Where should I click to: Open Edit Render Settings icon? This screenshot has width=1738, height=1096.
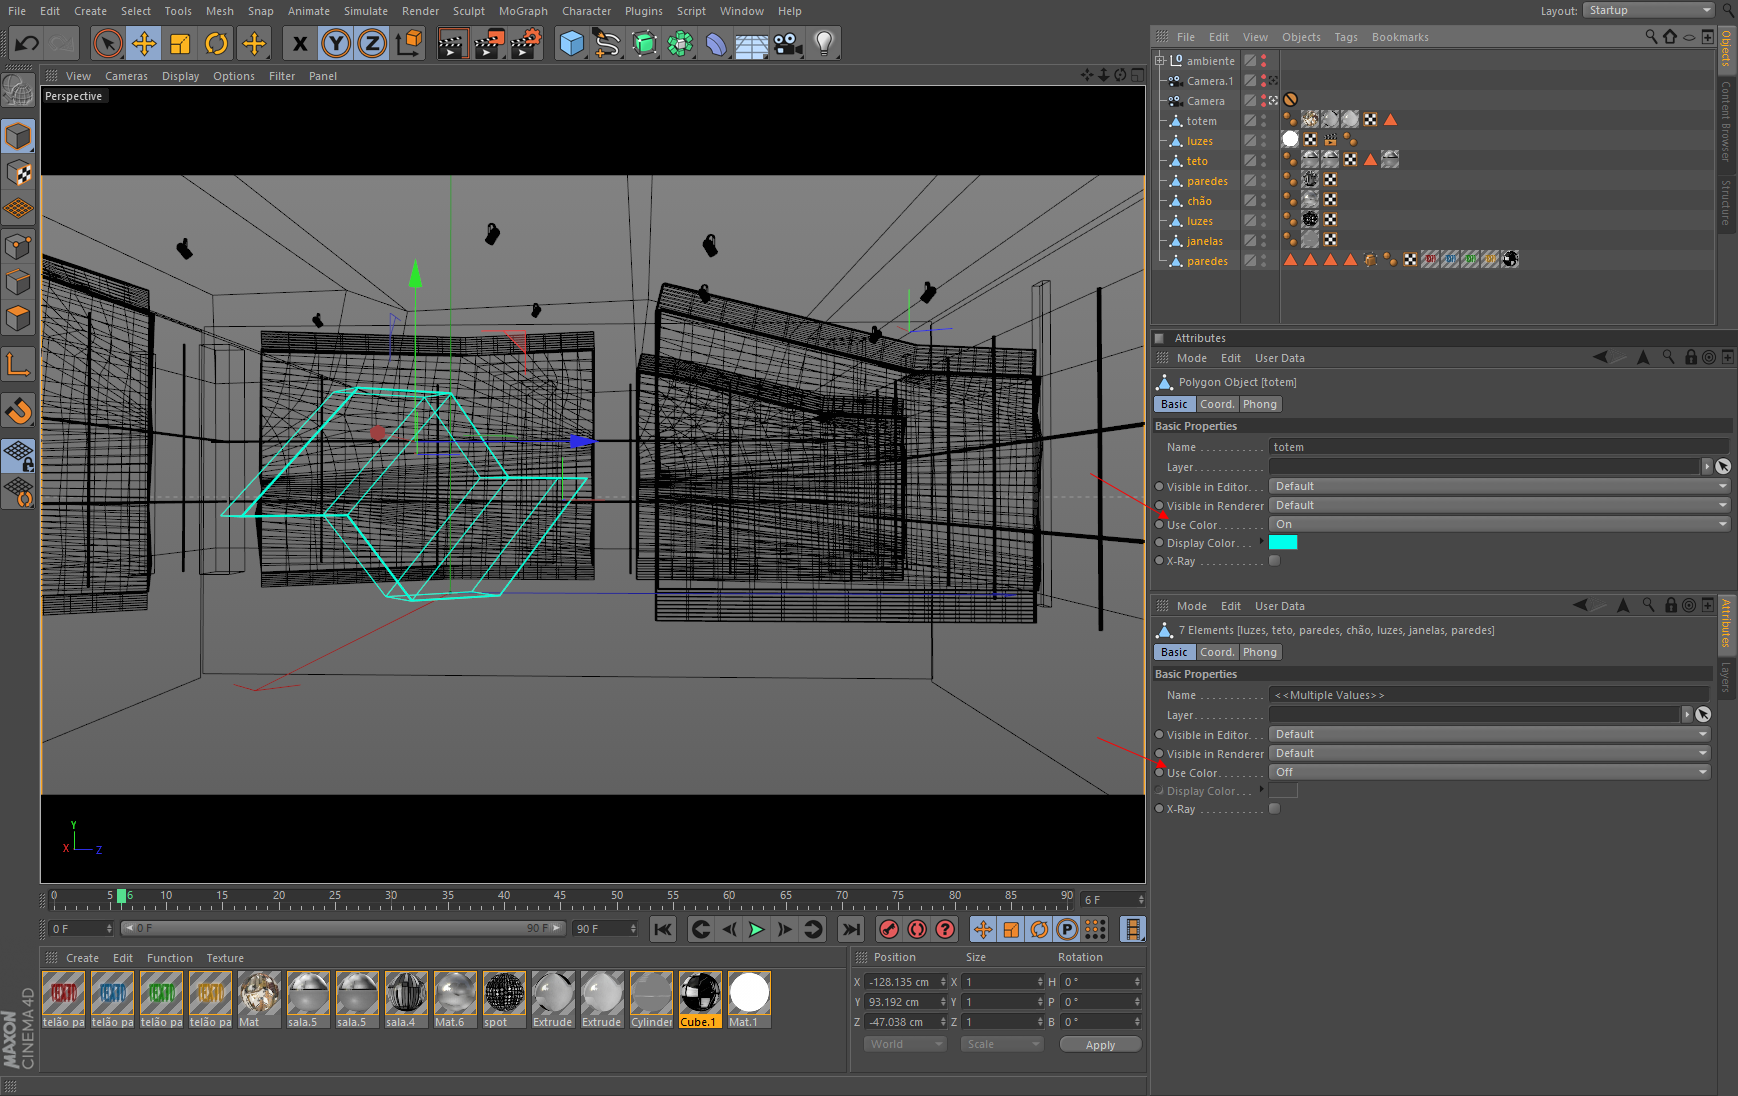526,43
